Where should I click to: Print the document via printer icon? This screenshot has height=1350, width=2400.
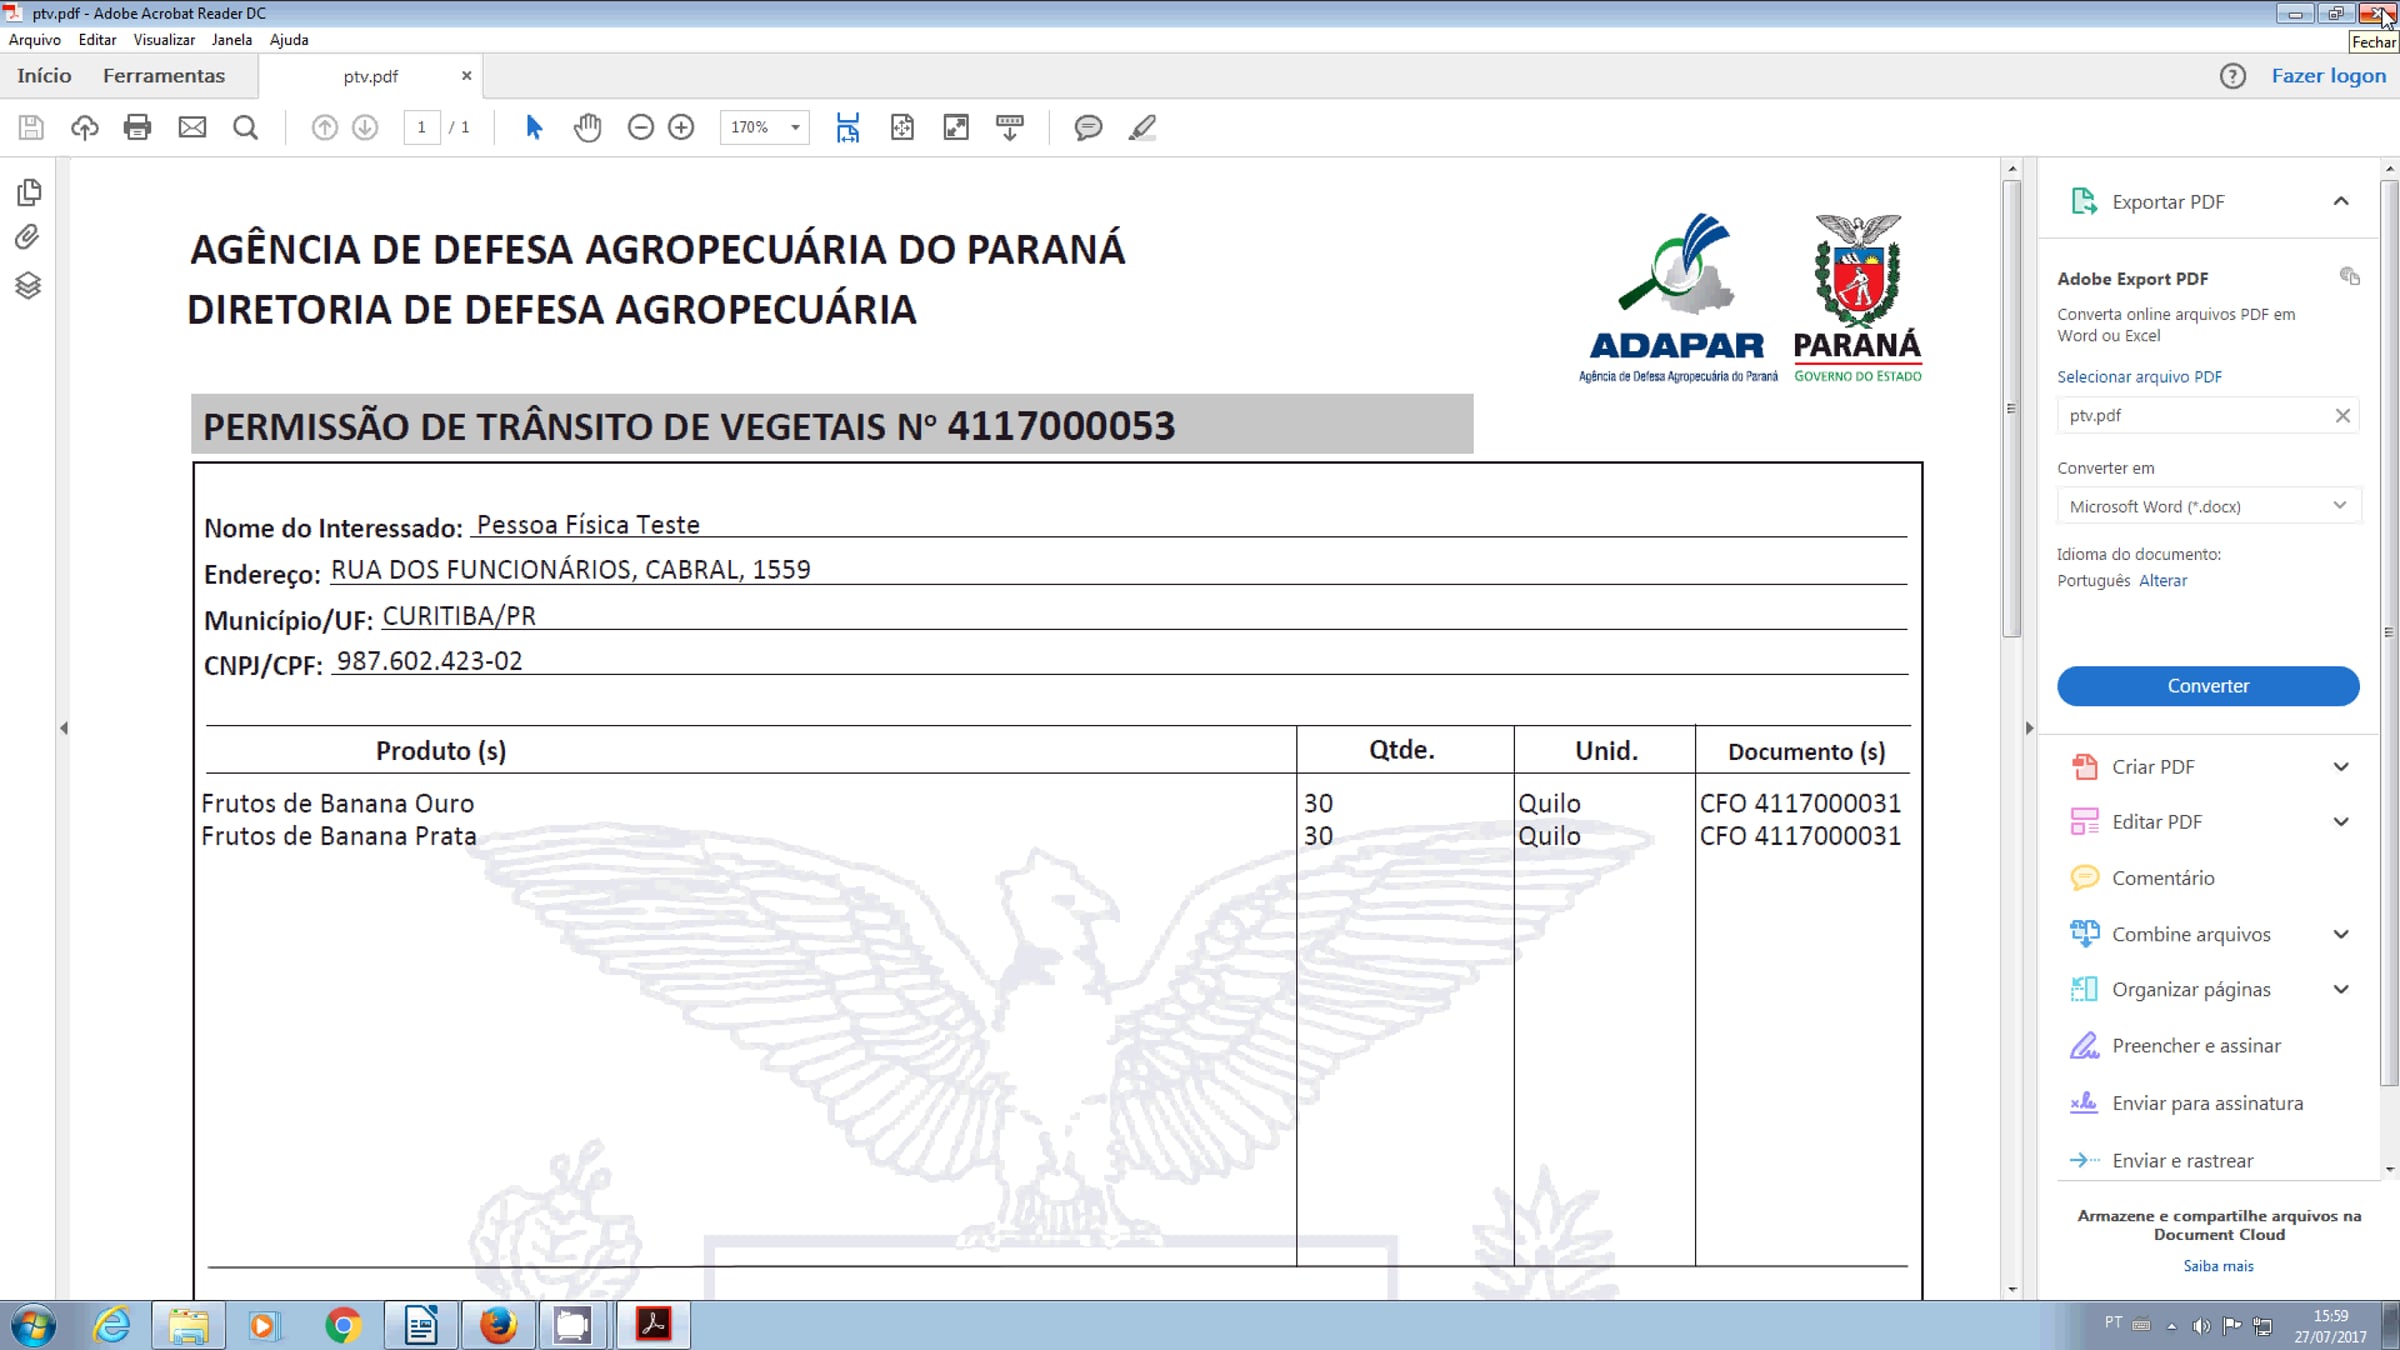point(137,127)
